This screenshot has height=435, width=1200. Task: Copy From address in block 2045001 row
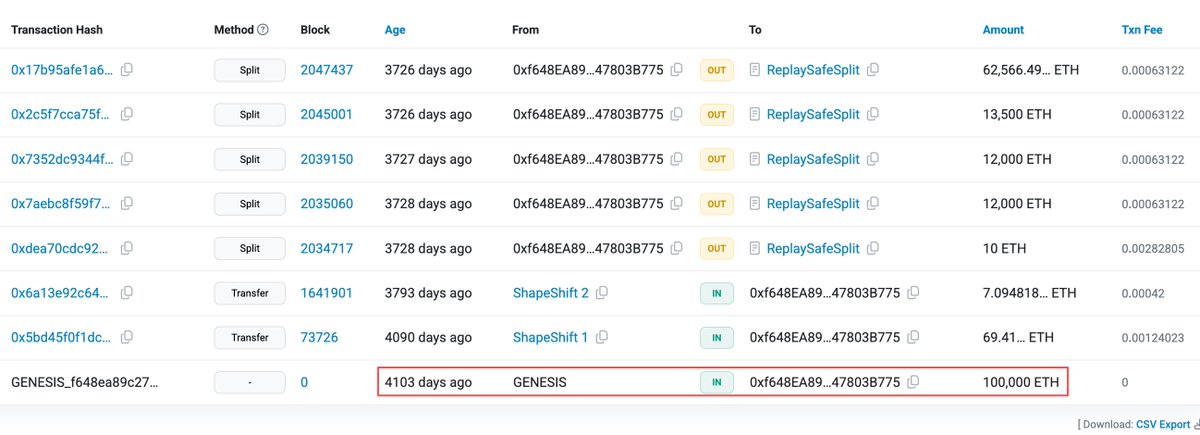click(677, 114)
